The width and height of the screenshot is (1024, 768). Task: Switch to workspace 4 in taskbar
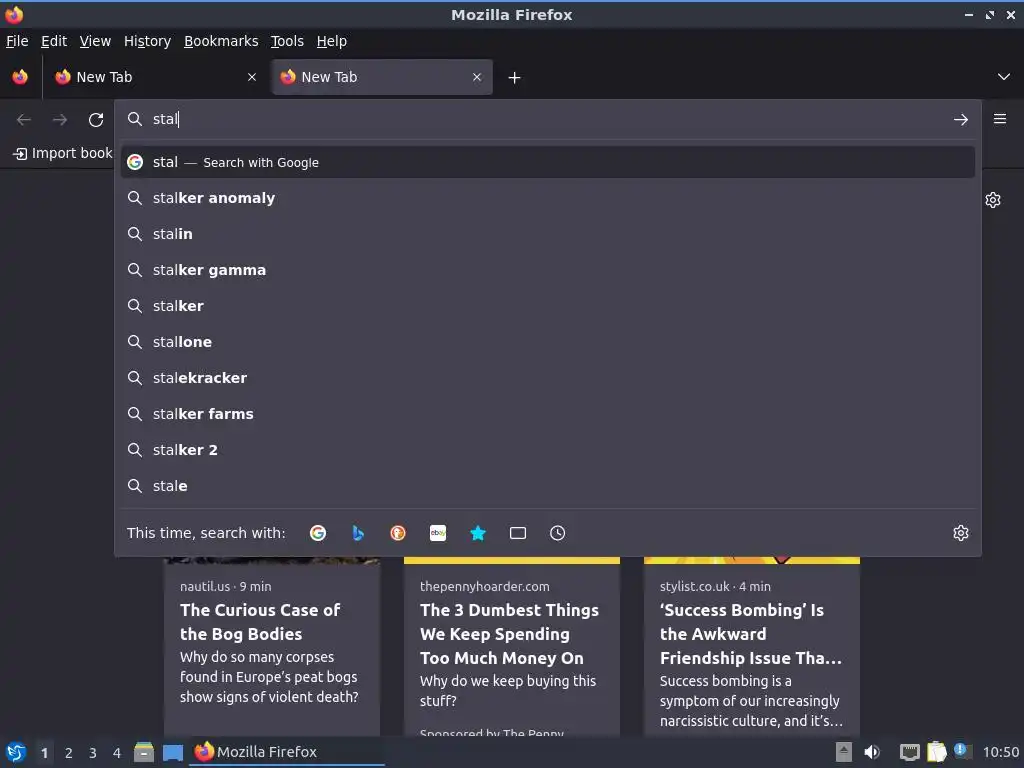pyautogui.click(x=117, y=753)
